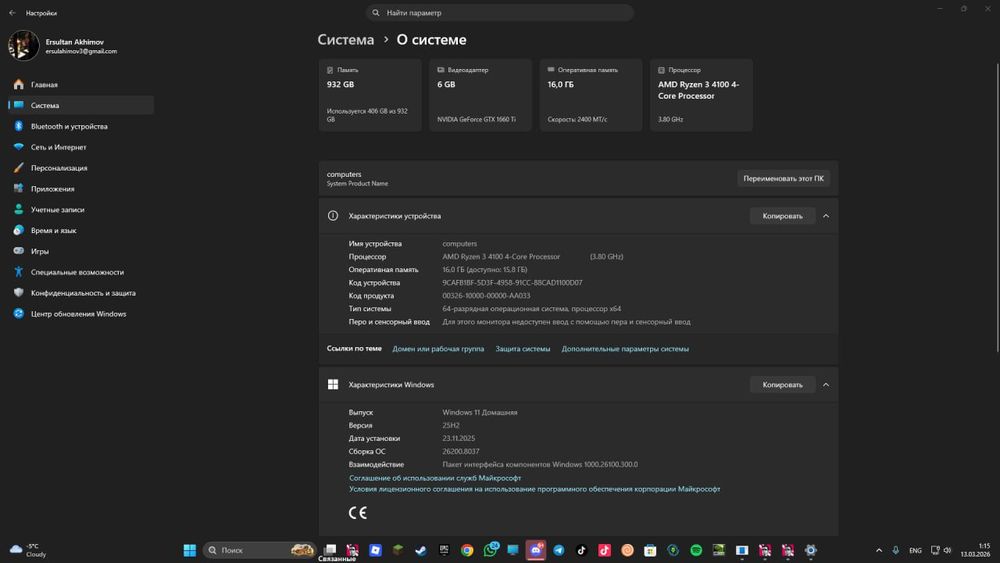Click the Система breadcrumb link

pyautogui.click(x=346, y=40)
